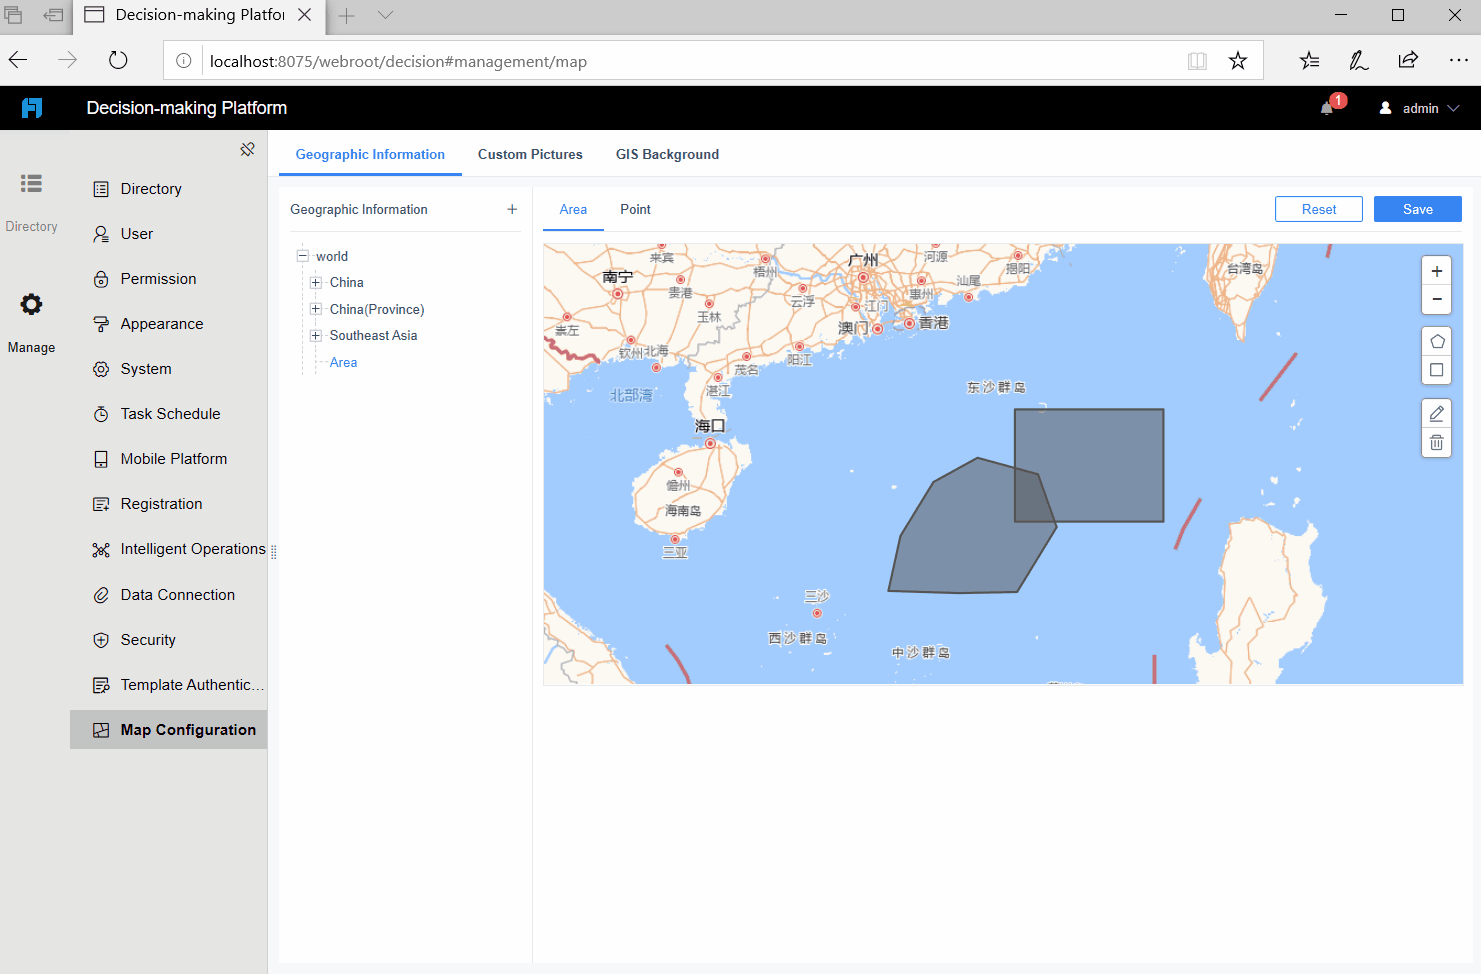This screenshot has width=1481, height=974.
Task: Click the Reset button
Action: click(1318, 209)
